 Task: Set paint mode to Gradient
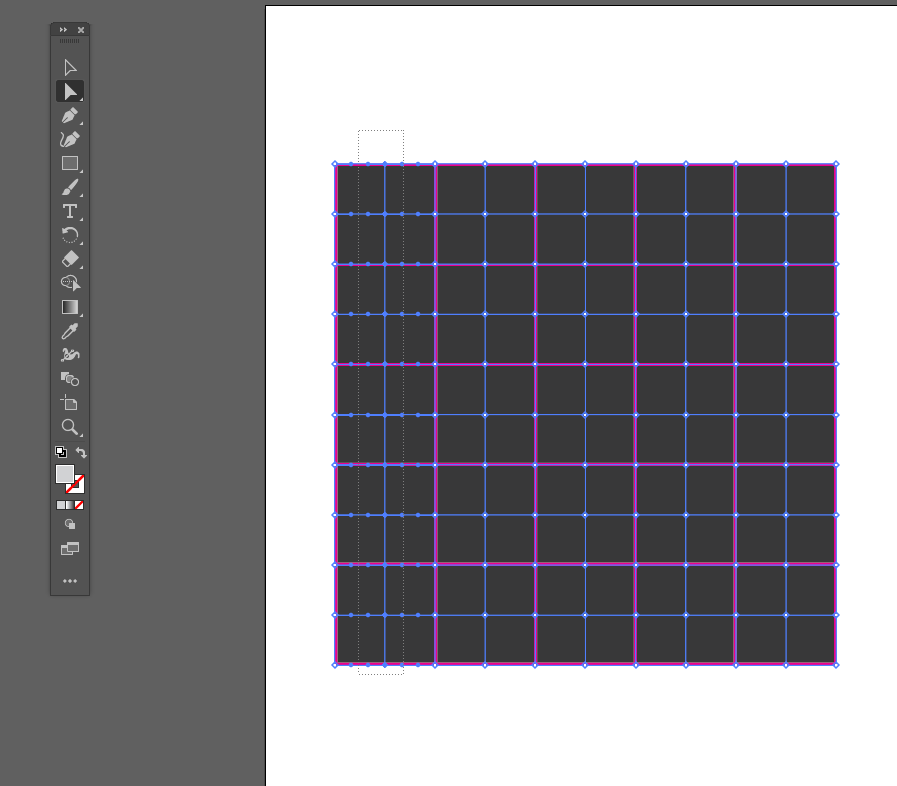(x=70, y=505)
